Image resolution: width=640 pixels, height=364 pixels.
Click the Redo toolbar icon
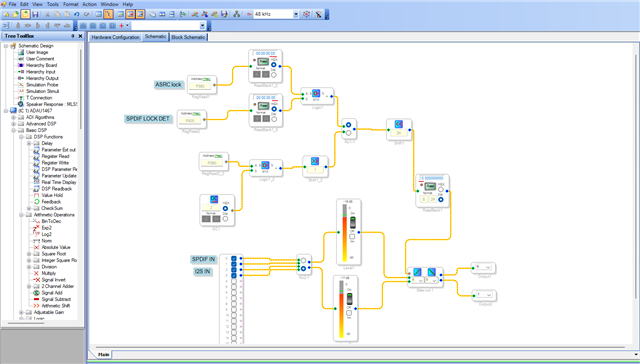86,14
